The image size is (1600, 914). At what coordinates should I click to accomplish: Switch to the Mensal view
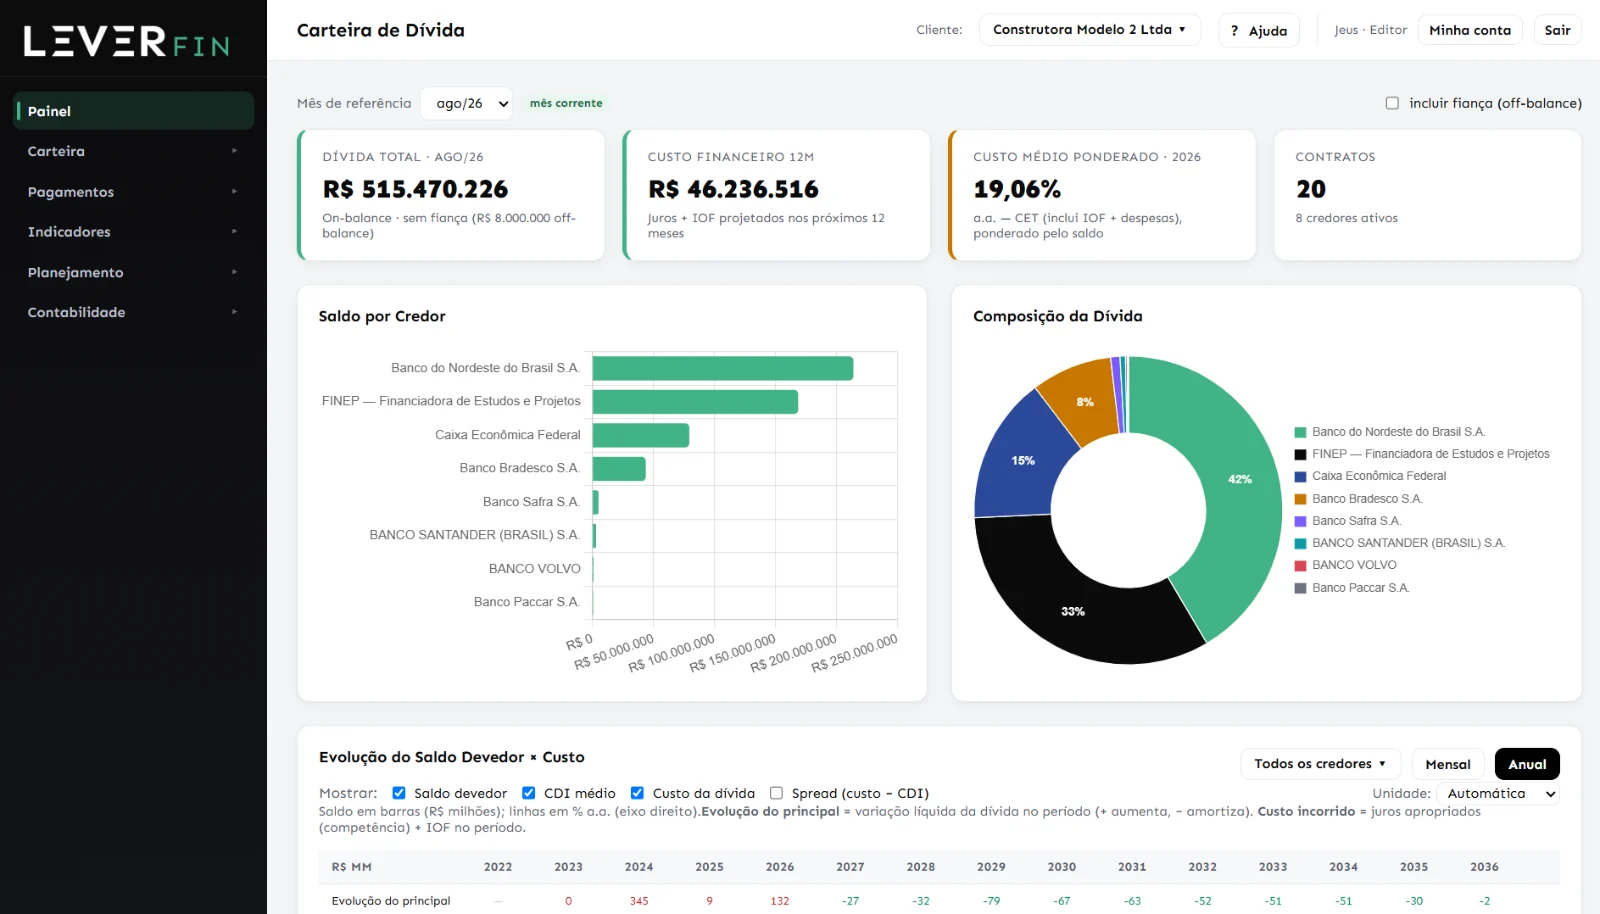(1448, 764)
